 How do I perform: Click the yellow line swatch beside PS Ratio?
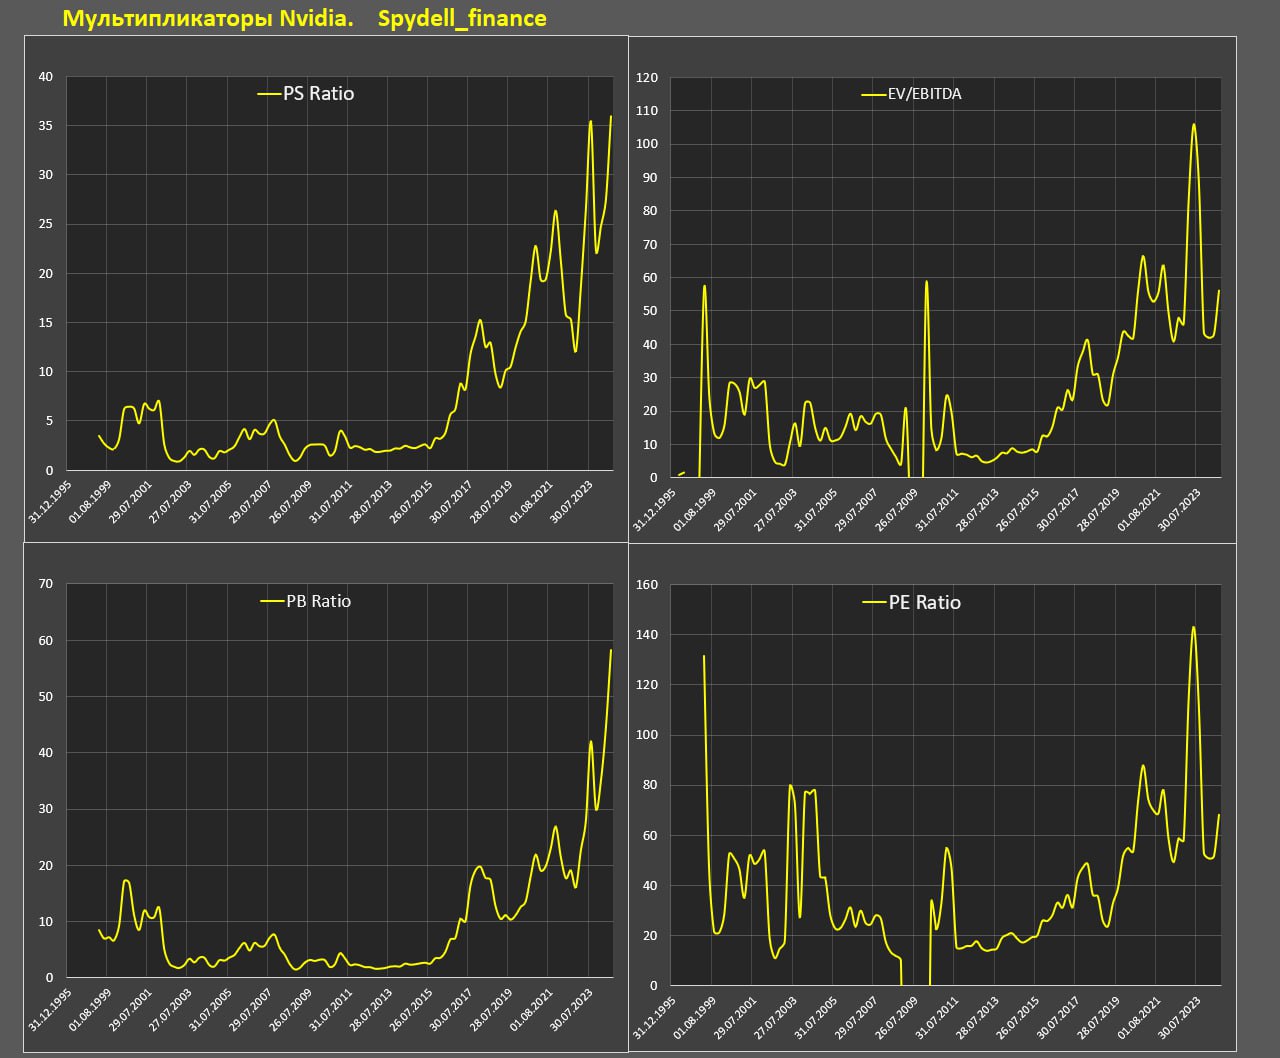pyautogui.click(x=269, y=94)
